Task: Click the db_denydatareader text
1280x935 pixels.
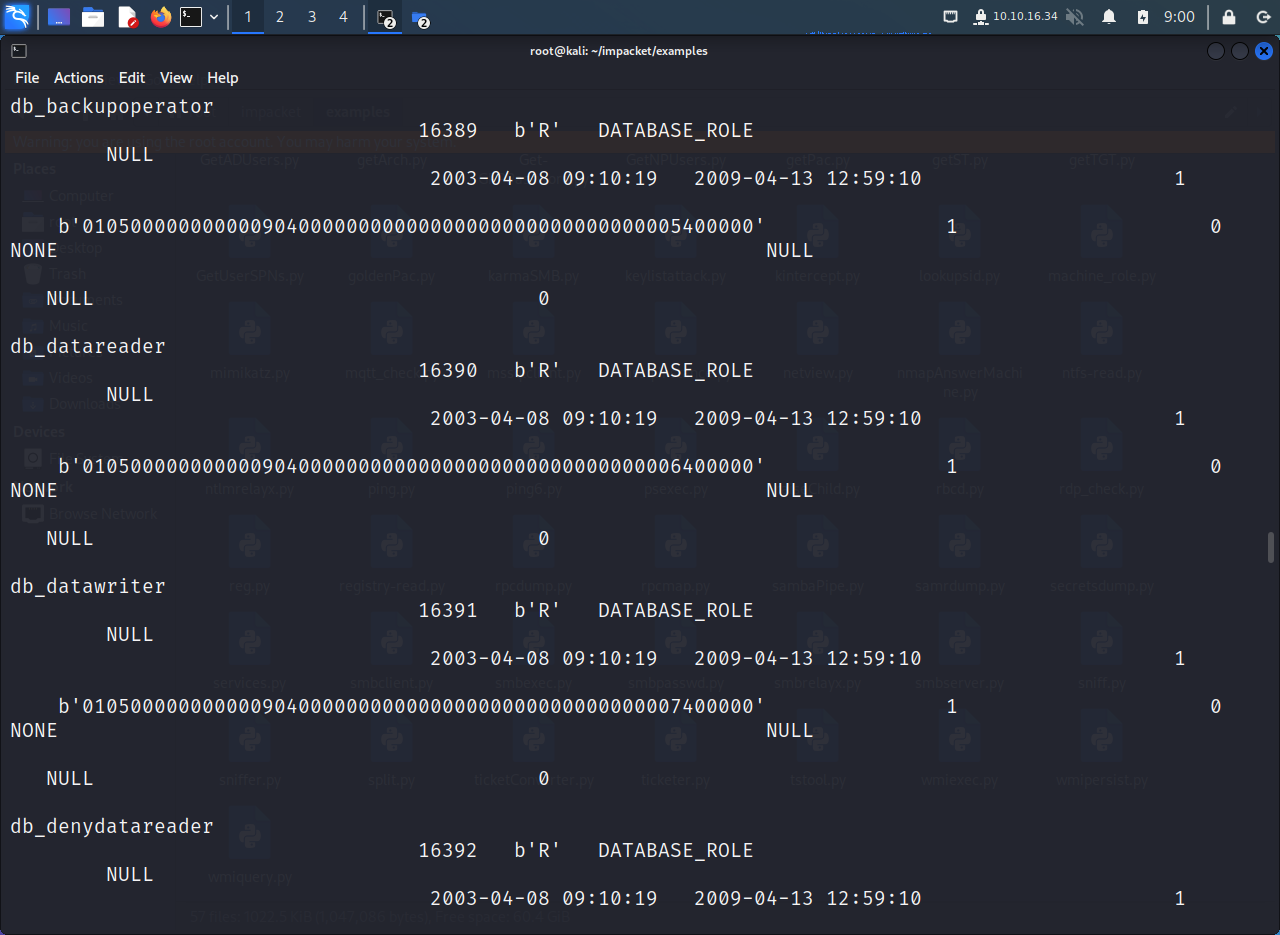Action: (x=112, y=826)
